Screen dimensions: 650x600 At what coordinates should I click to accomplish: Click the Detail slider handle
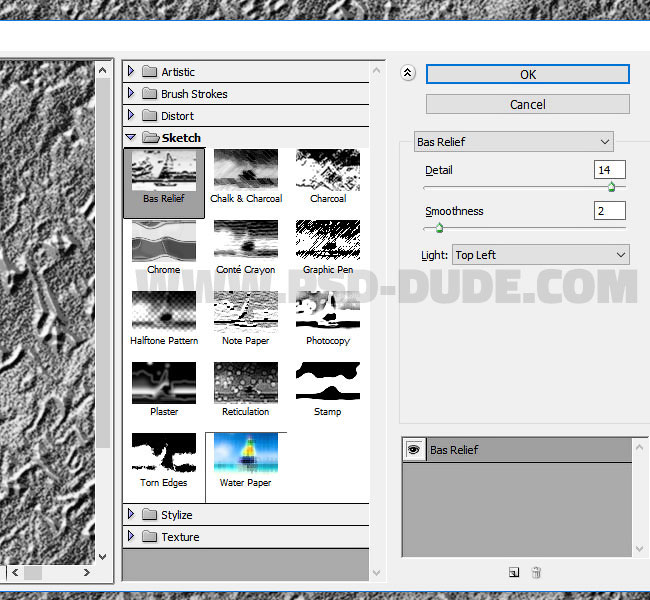point(611,187)
